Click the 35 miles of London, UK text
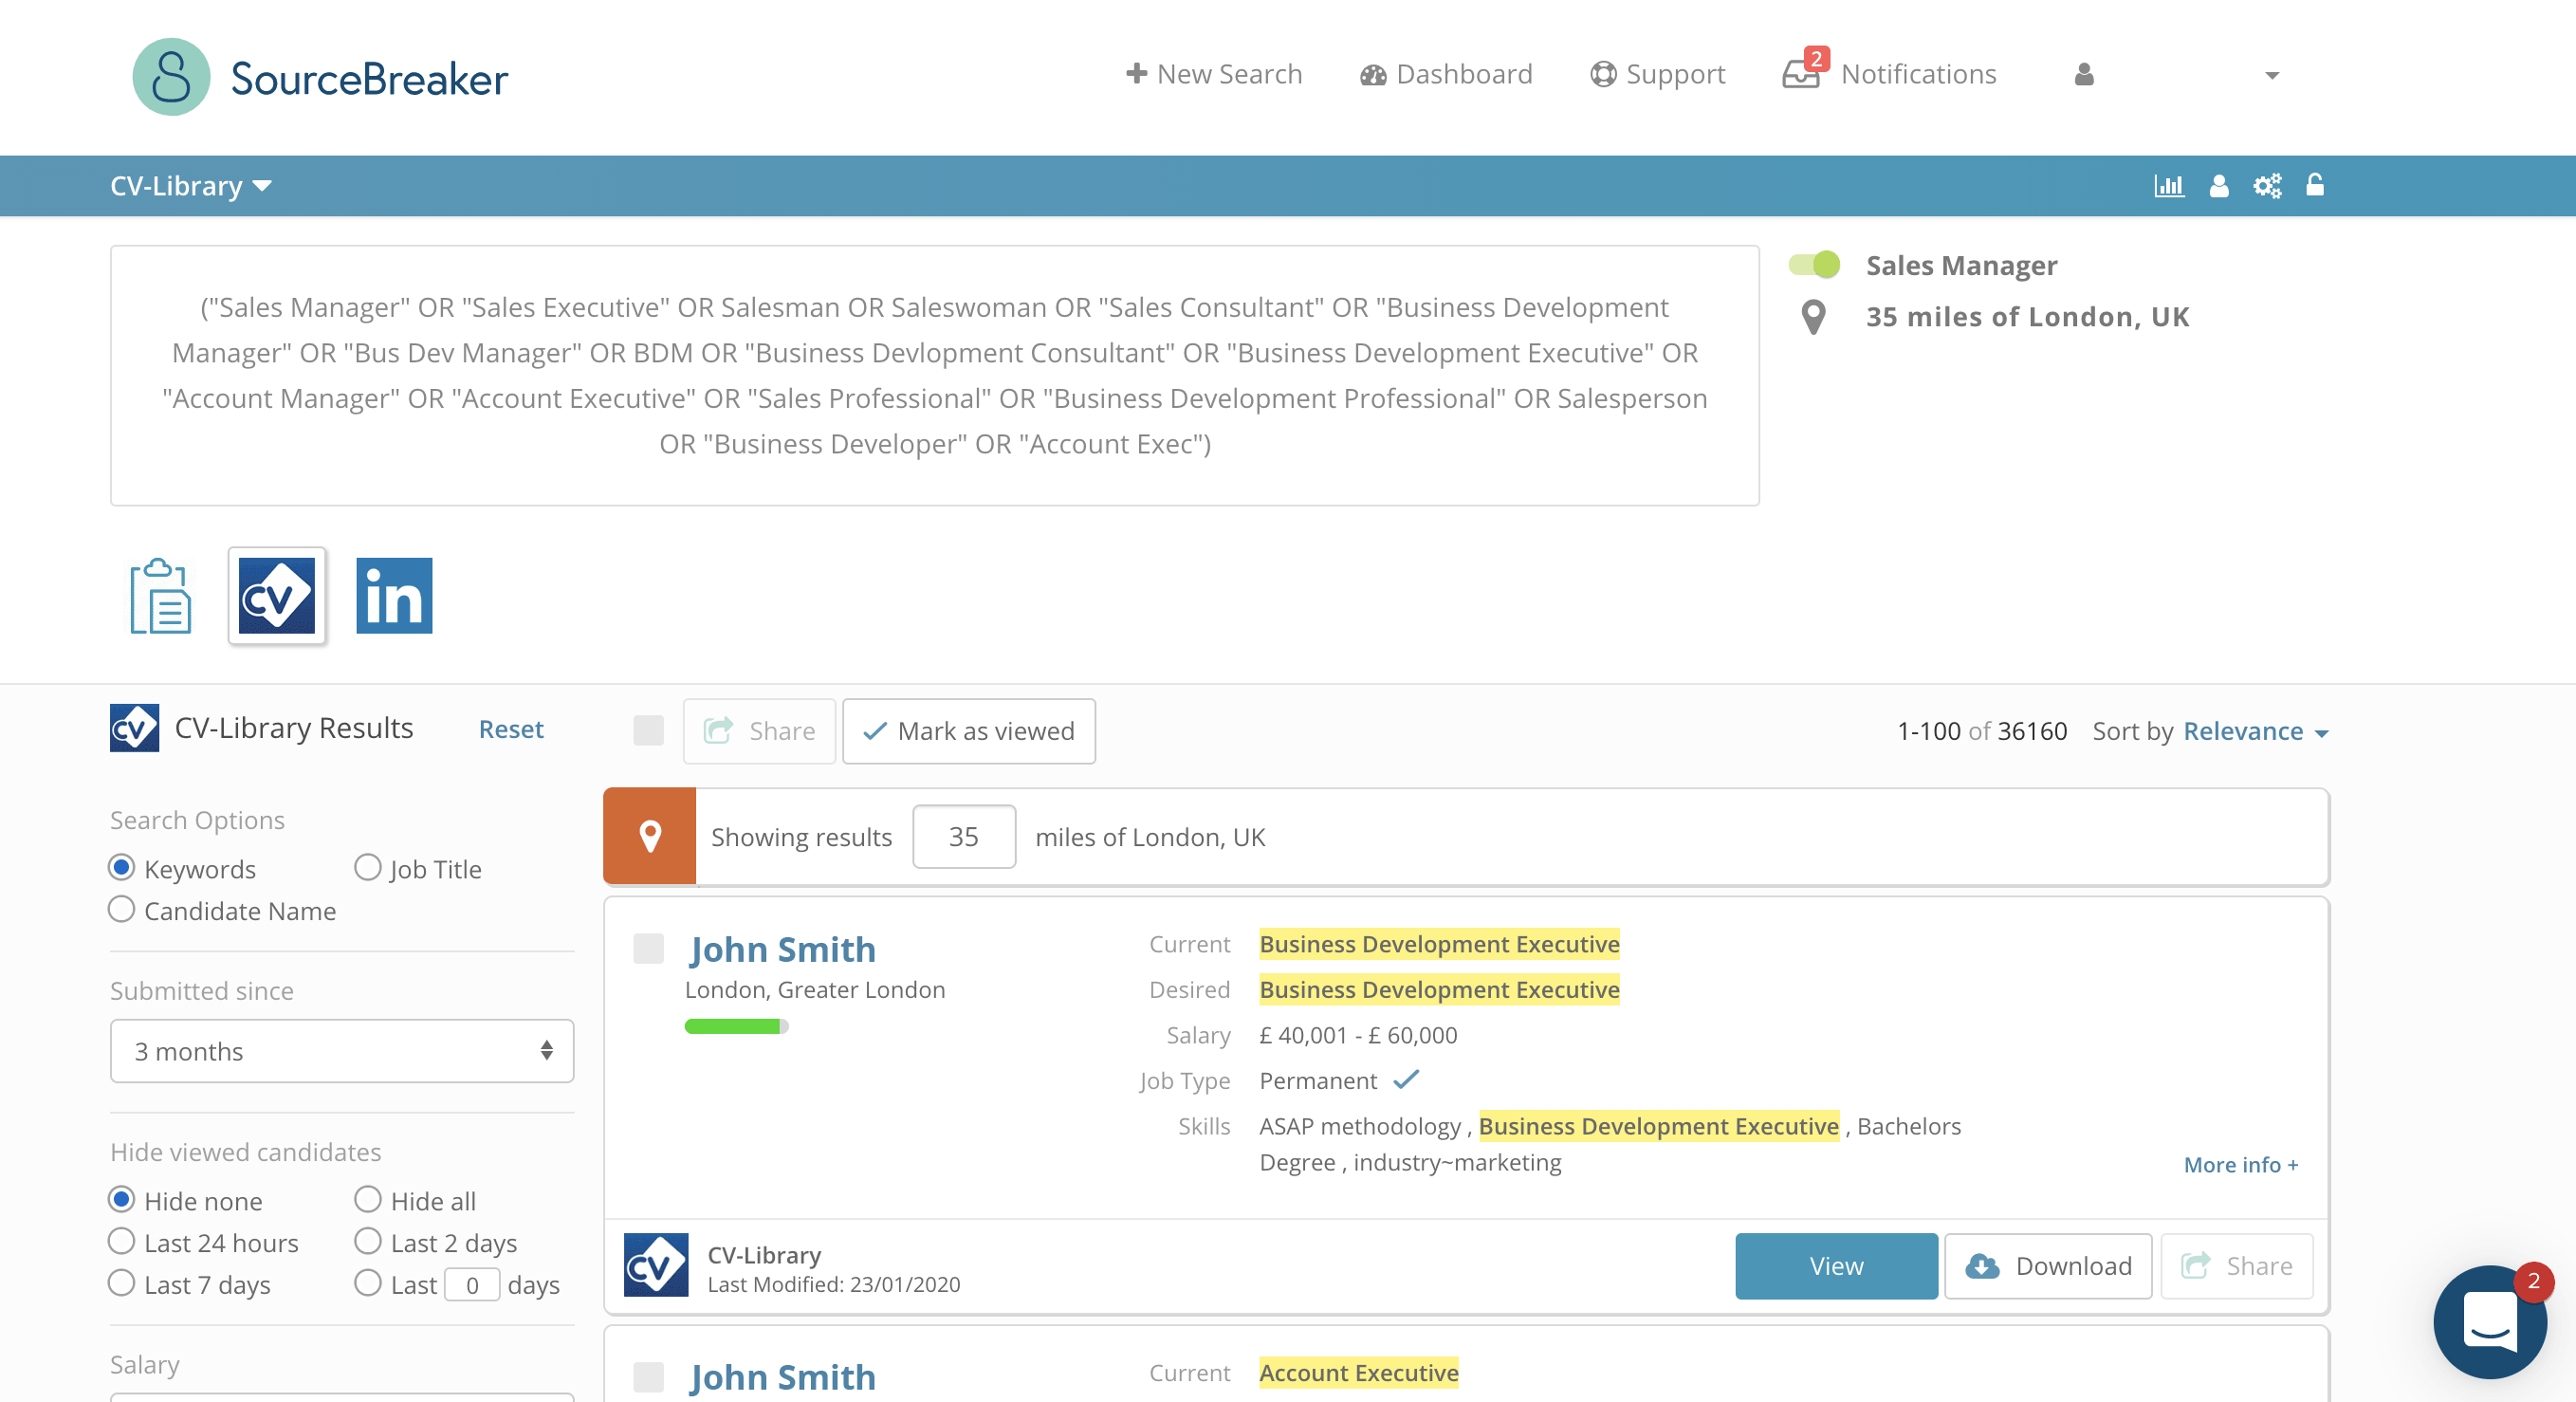The image size is (2576, 1402). point(2028,317)
